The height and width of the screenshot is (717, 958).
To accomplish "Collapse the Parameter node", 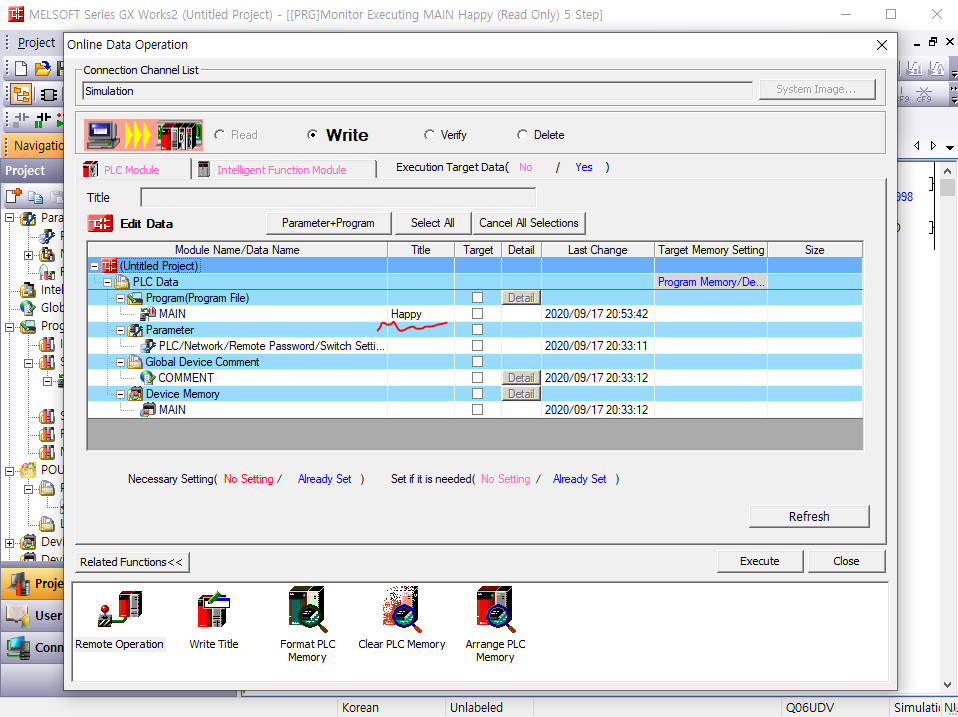I will (x=120, y=330).
